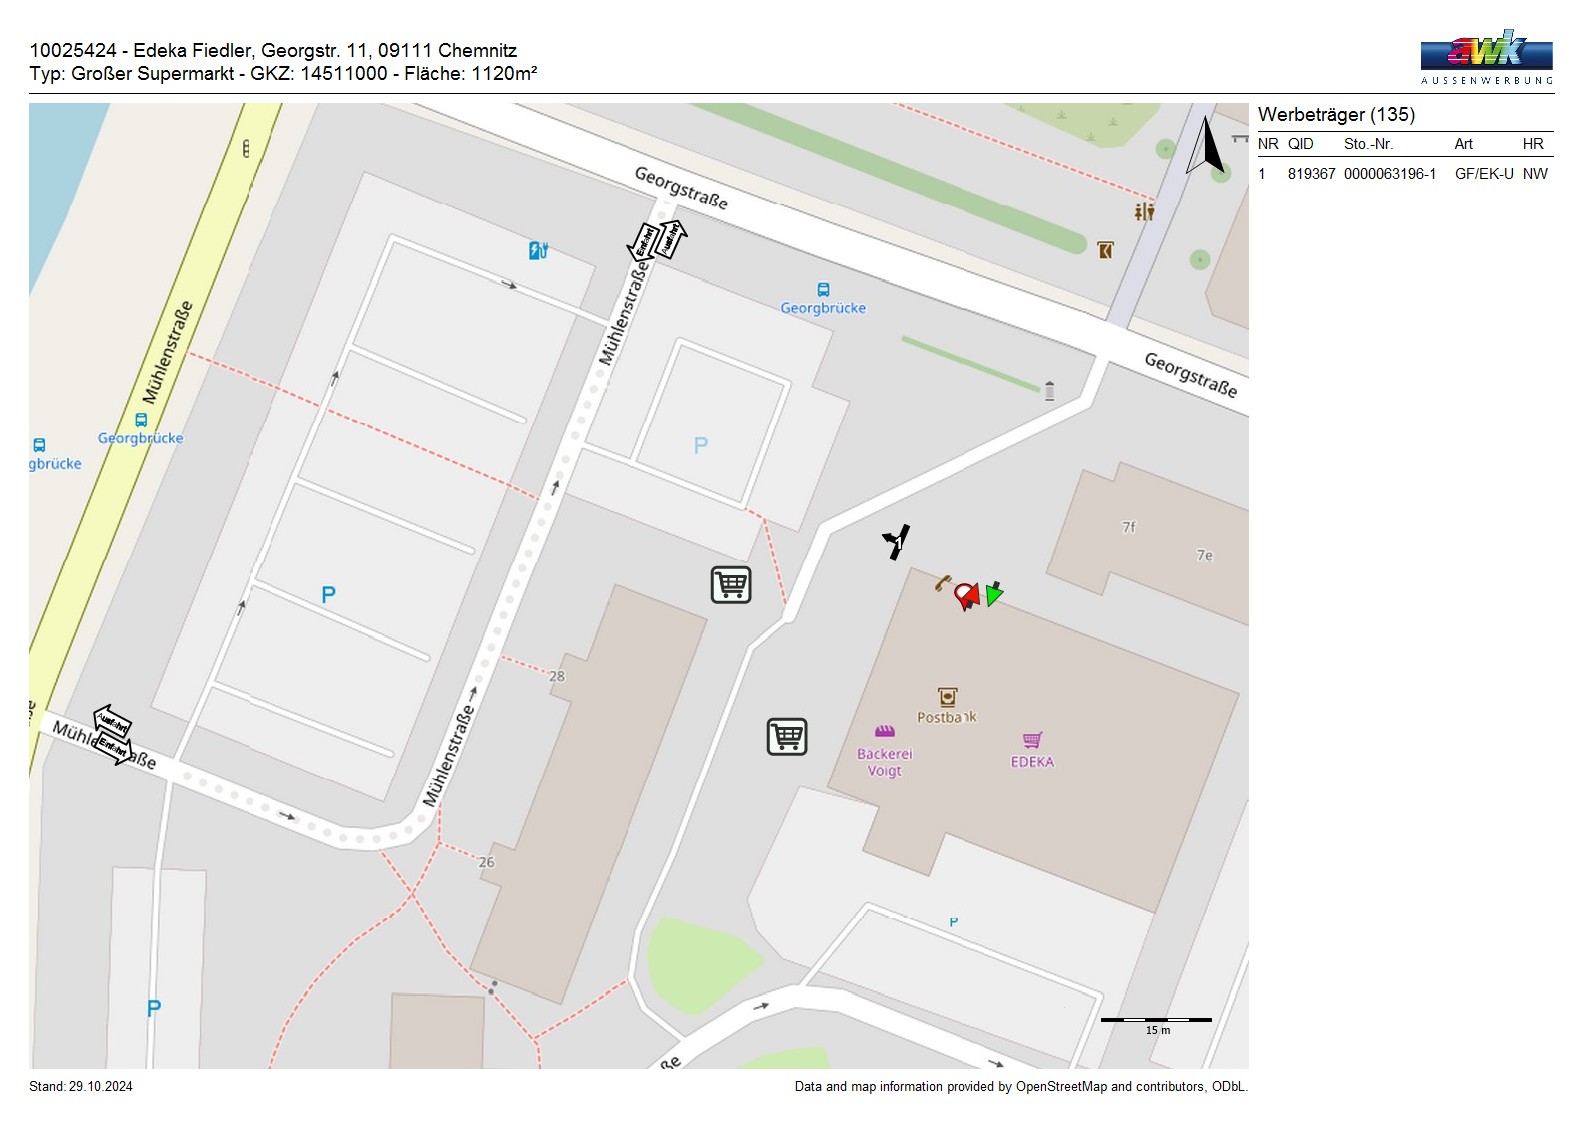This screenshot has height=1123, width=1587.
Task: Click the shopping cart symbol near building 28
Action: 731,585
